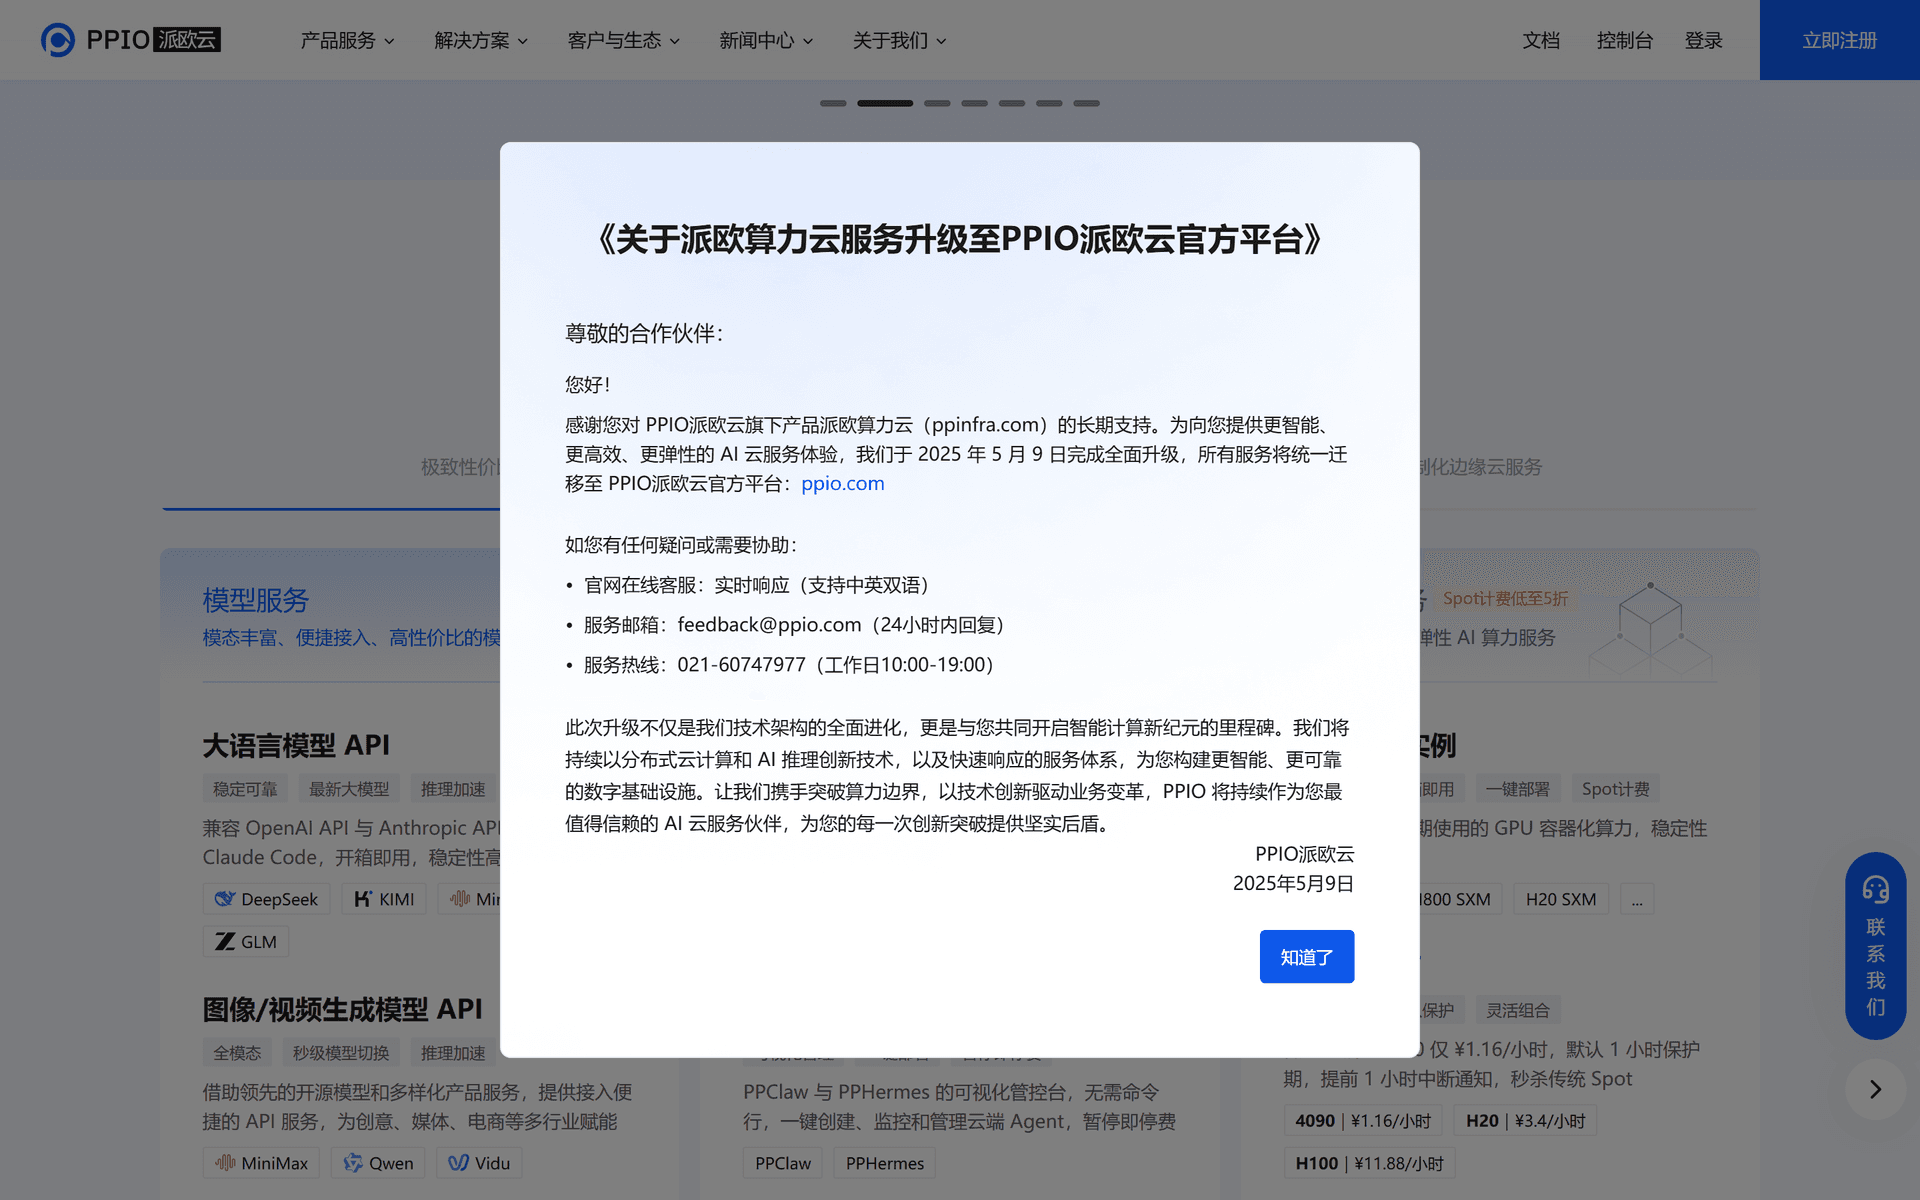Screen dimensions: 1920x1200
Task: Click the 灵活组合 tag
Action: click(1517, 1010)
